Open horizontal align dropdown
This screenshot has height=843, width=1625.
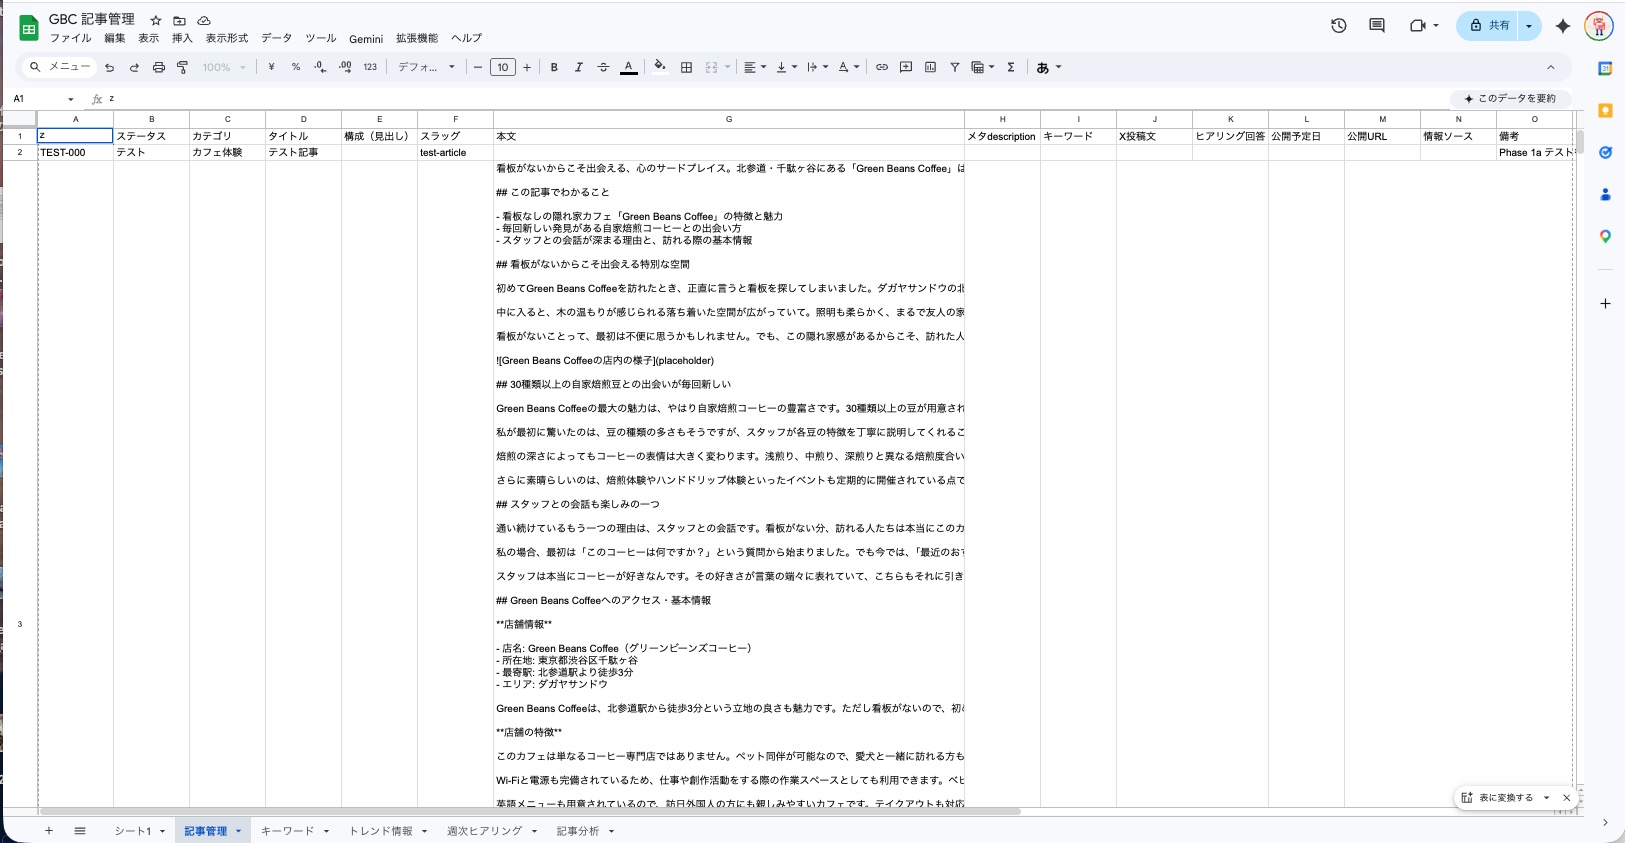[755, 67]
